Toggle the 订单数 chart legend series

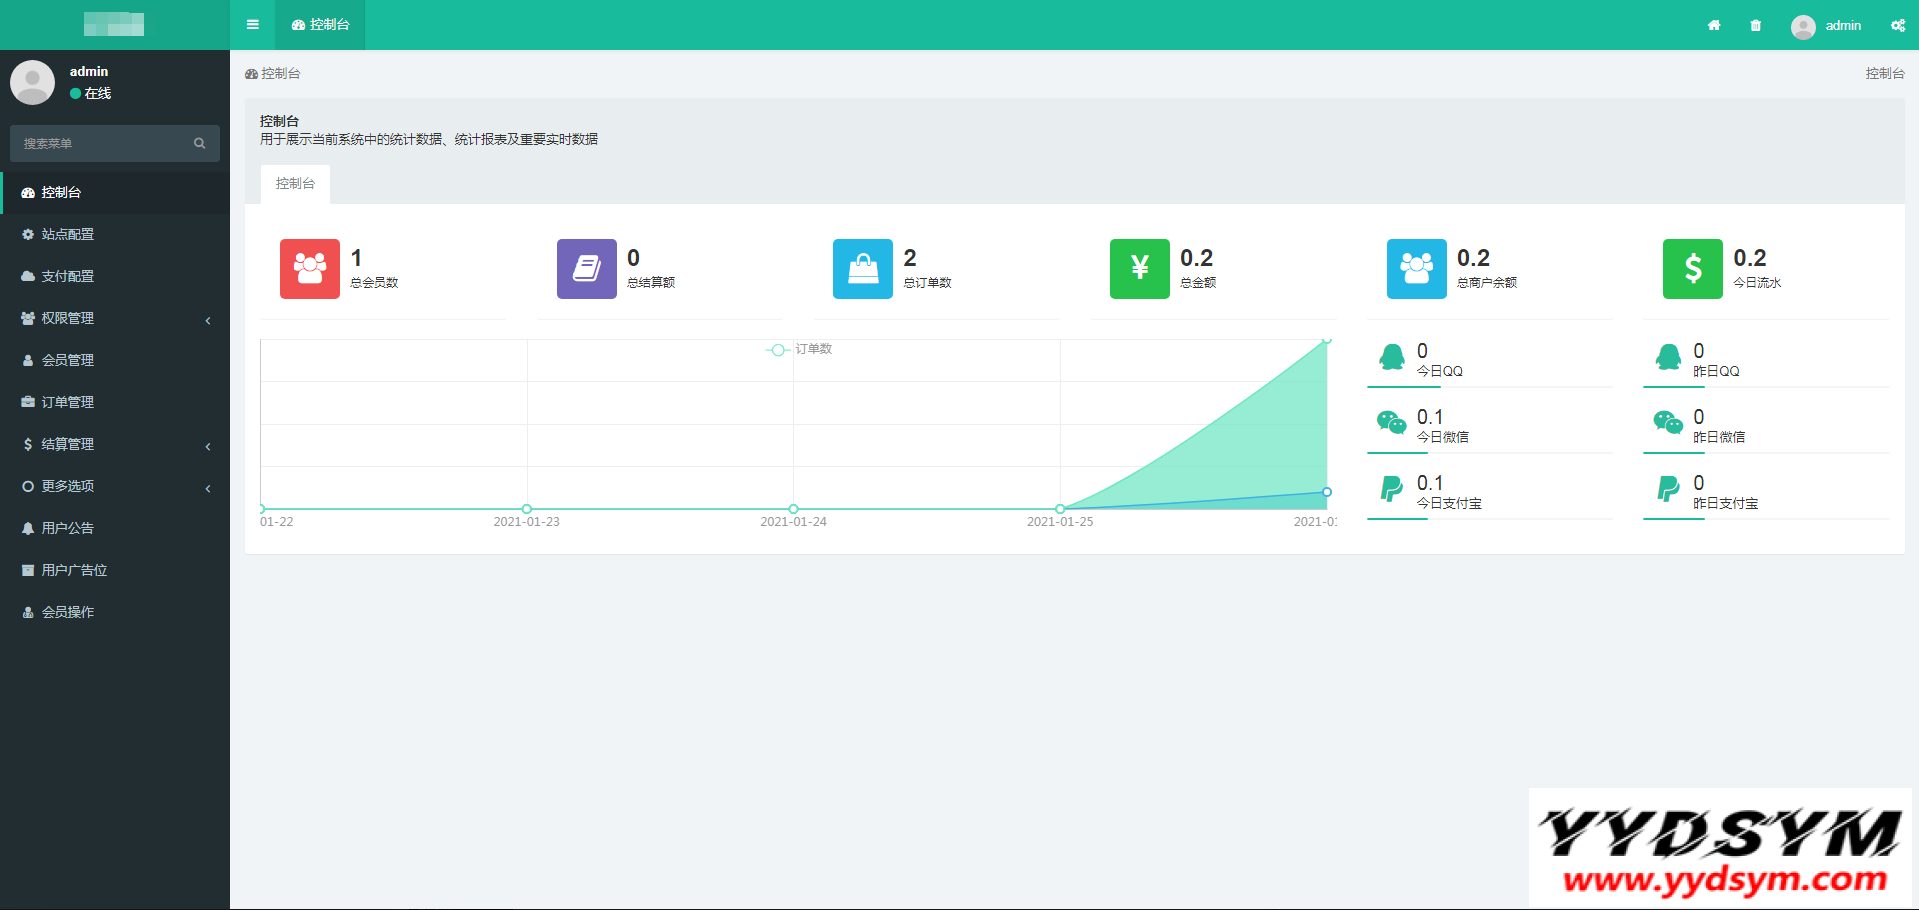[800, 349]
